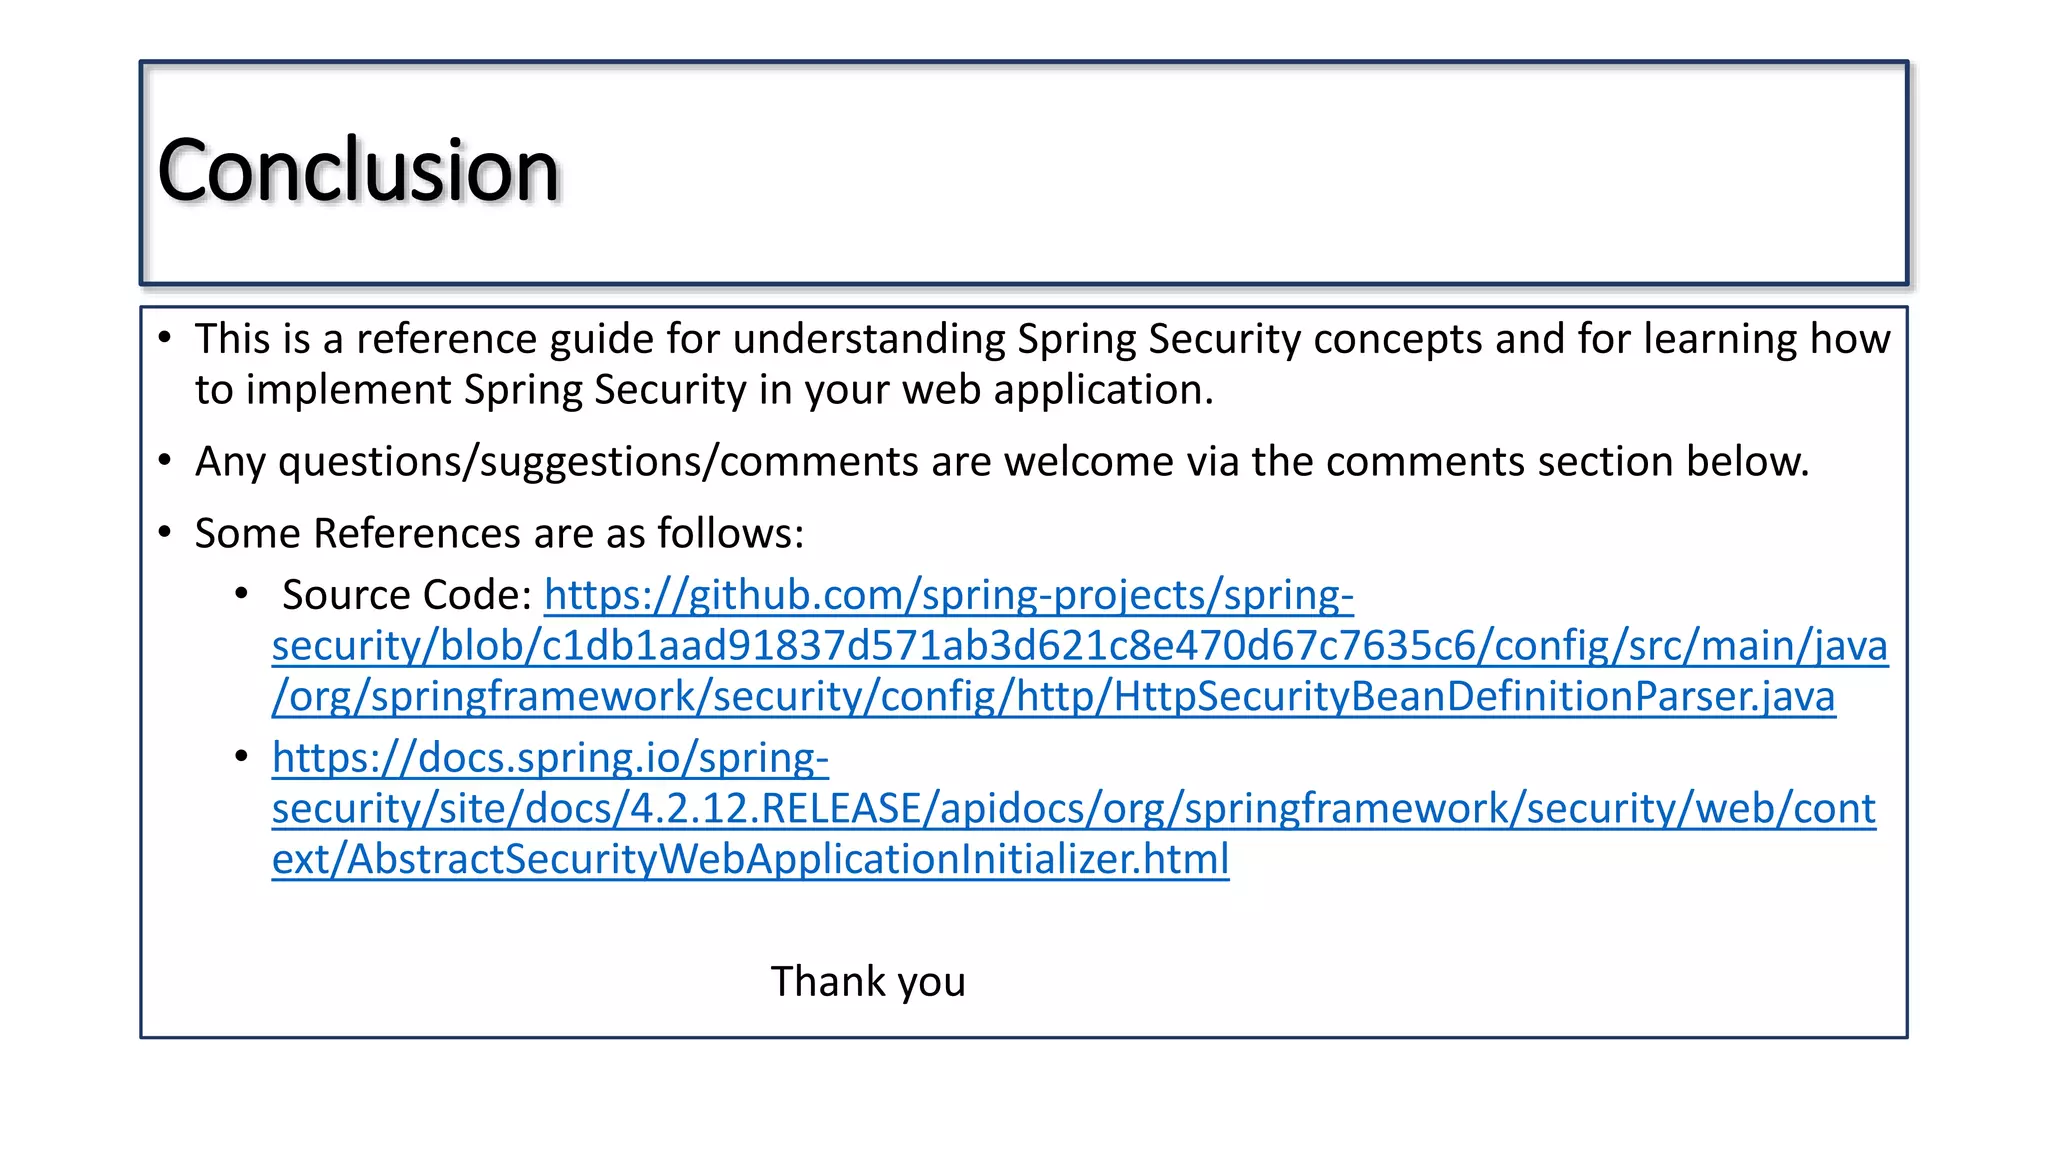
Task: Click "HttpSecurityBeanDefinitionParser.java" in the GitHub link
Action: tap(1474, 697)
